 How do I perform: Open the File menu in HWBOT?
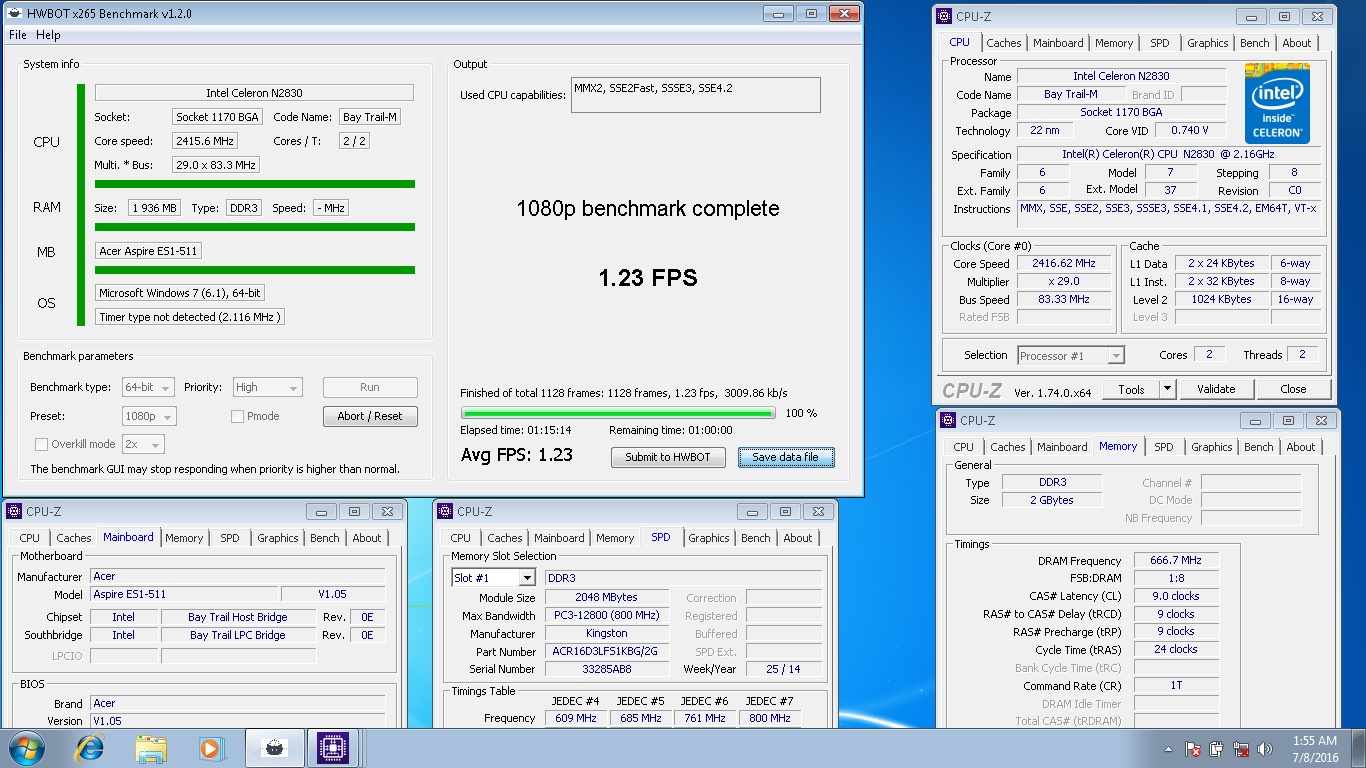pyautogui.click(x=18, y=35)
